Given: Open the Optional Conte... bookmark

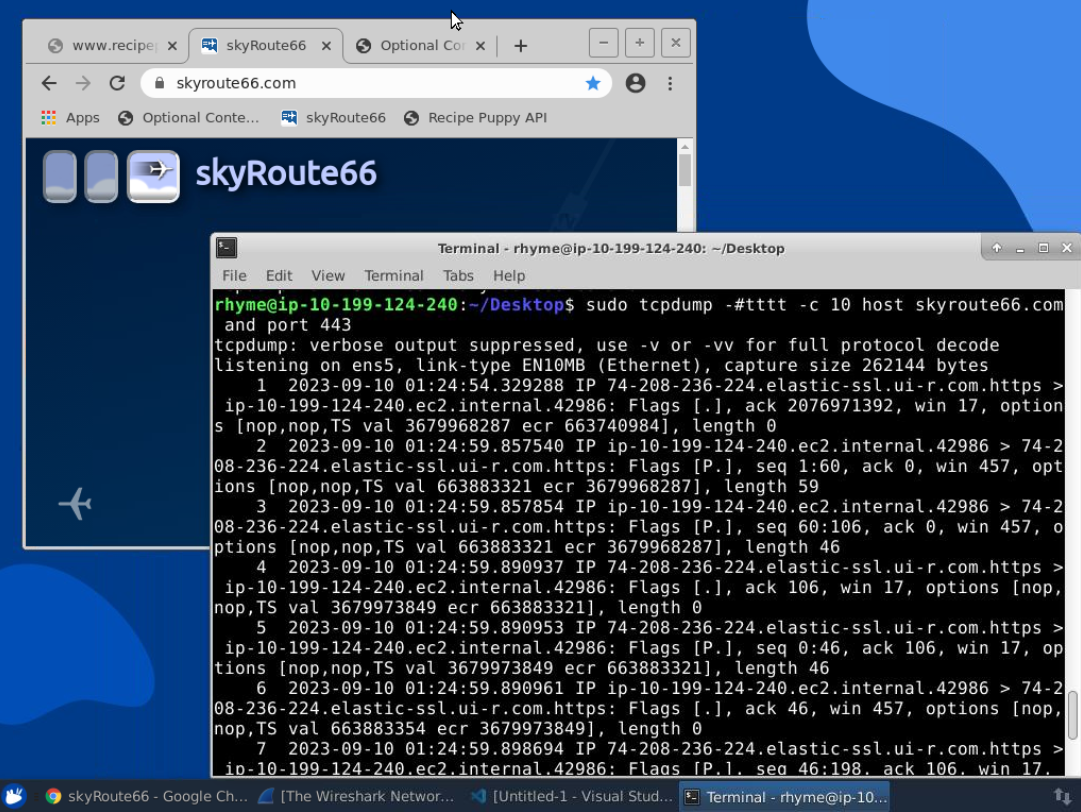Looking at the screenshot, I should [x=189, y=118].
